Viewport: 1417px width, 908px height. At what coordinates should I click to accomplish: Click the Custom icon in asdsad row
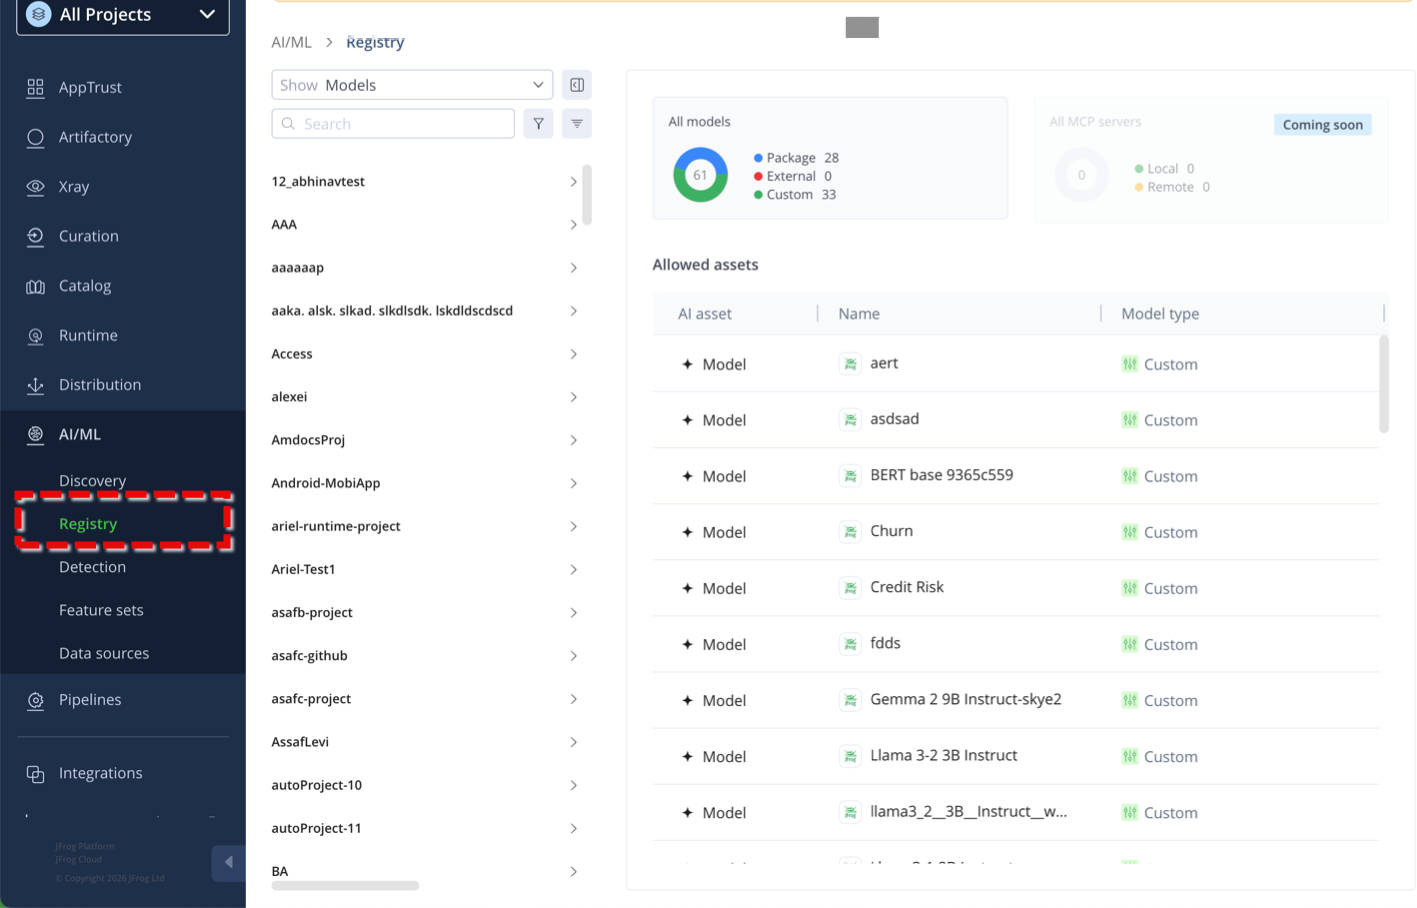pyautogui.click(x=1130, y=420)
